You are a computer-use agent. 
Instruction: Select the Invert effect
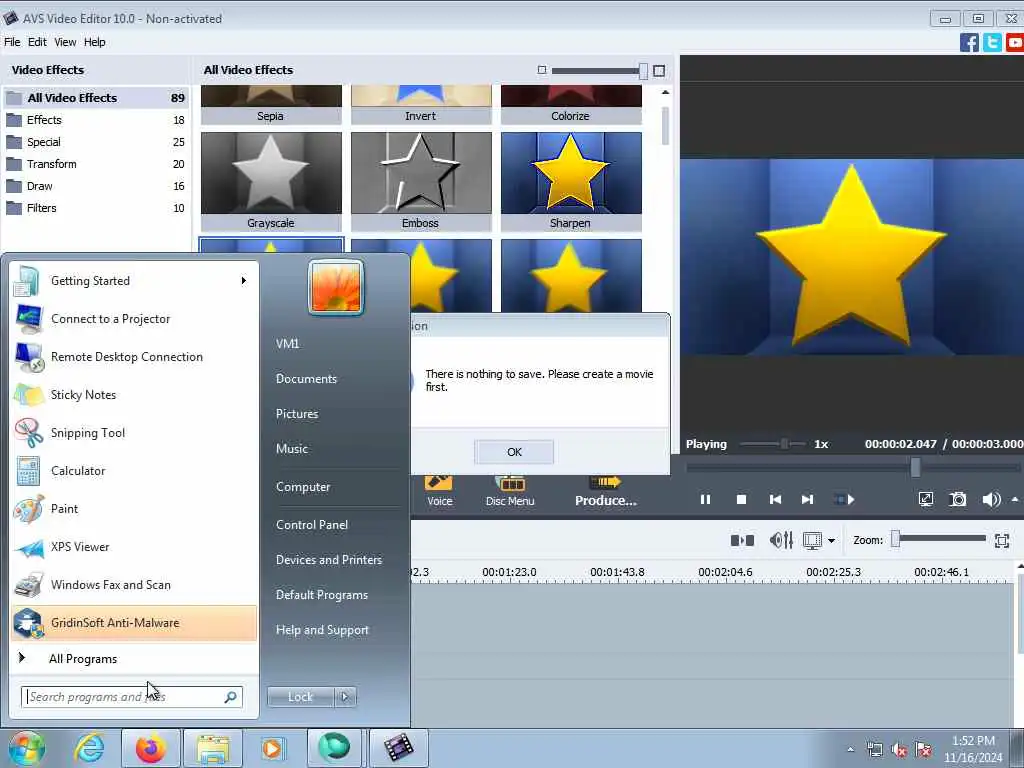[x=421, y=104]
